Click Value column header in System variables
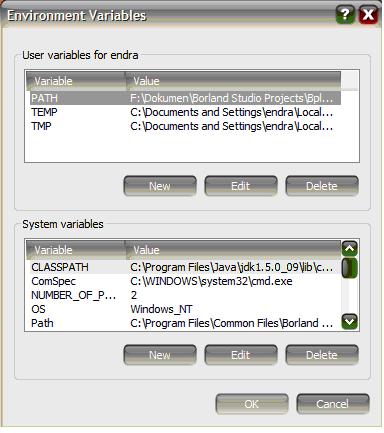The width and height of the screenshot is (384, 433). coord(233,250)
